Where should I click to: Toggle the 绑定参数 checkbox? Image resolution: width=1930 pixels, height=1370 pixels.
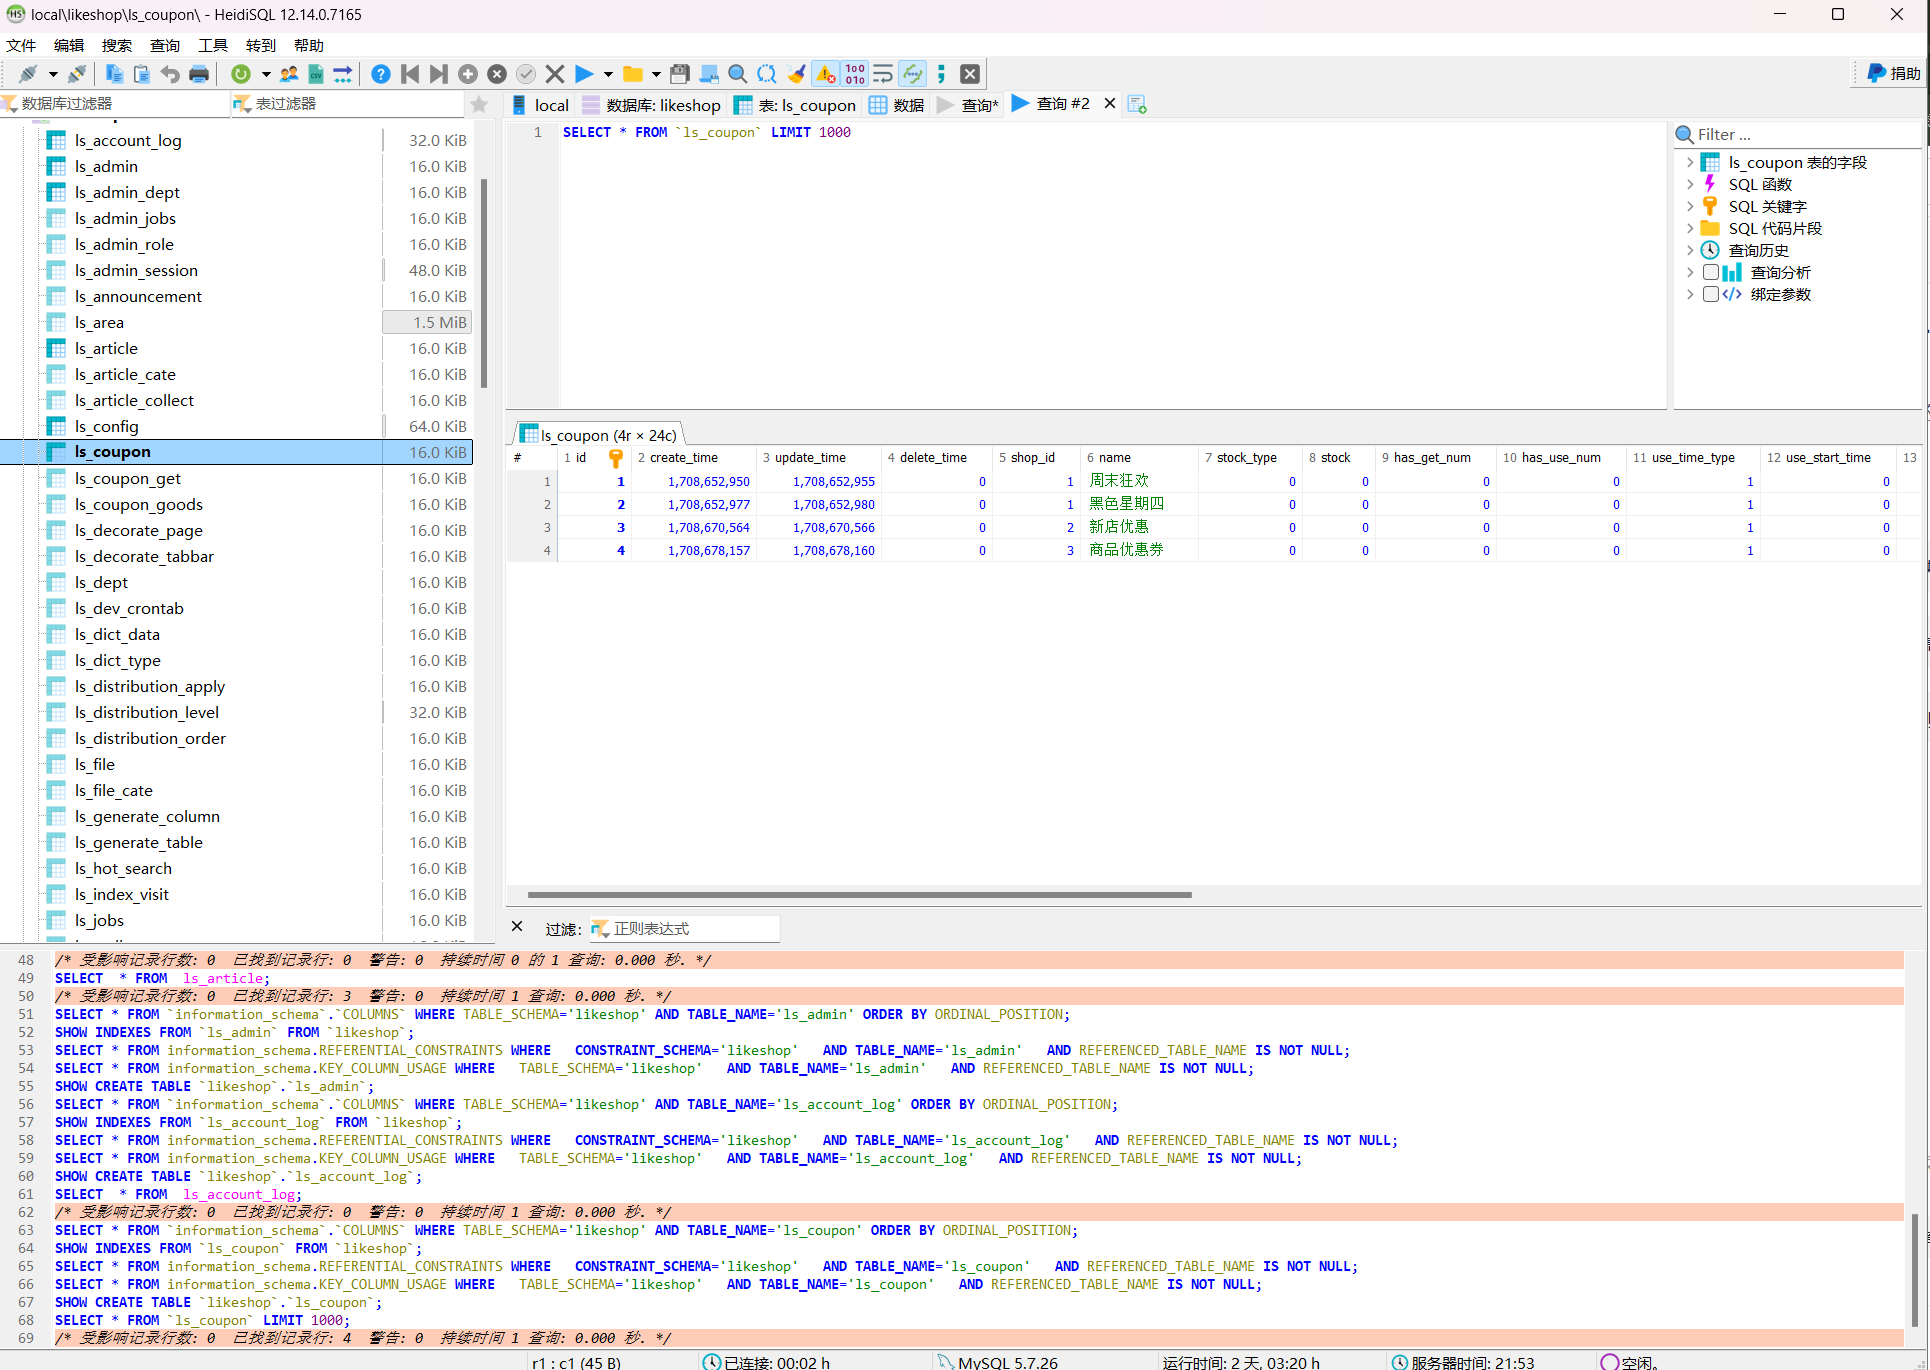pyautogui.click(x=1711, y=294)
